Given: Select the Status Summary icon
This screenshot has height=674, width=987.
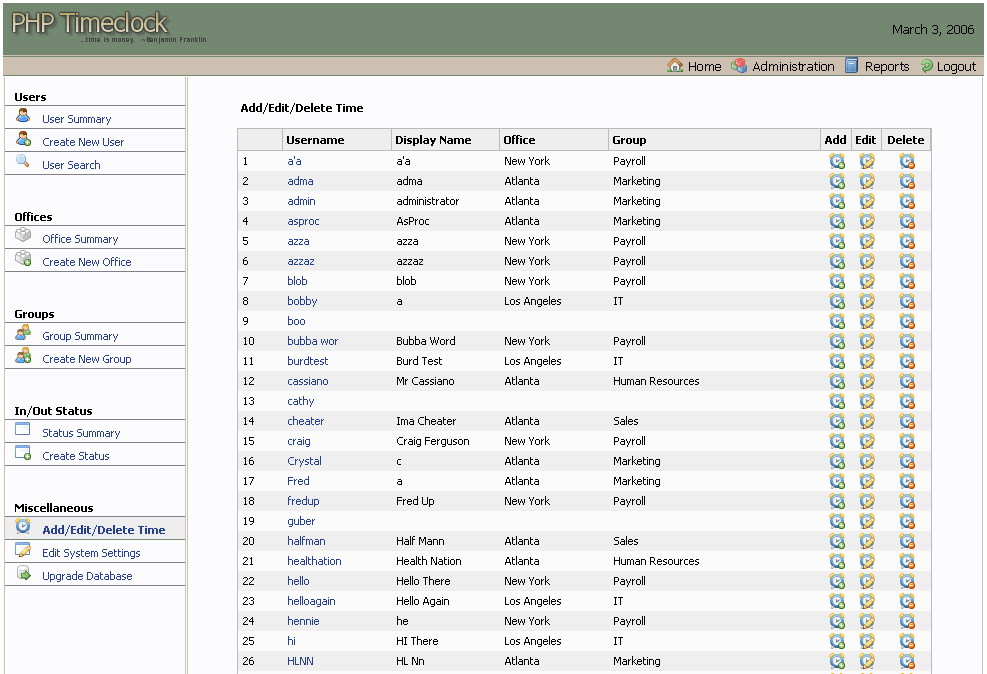Looking at the screenshot, I should pos(22,431).
